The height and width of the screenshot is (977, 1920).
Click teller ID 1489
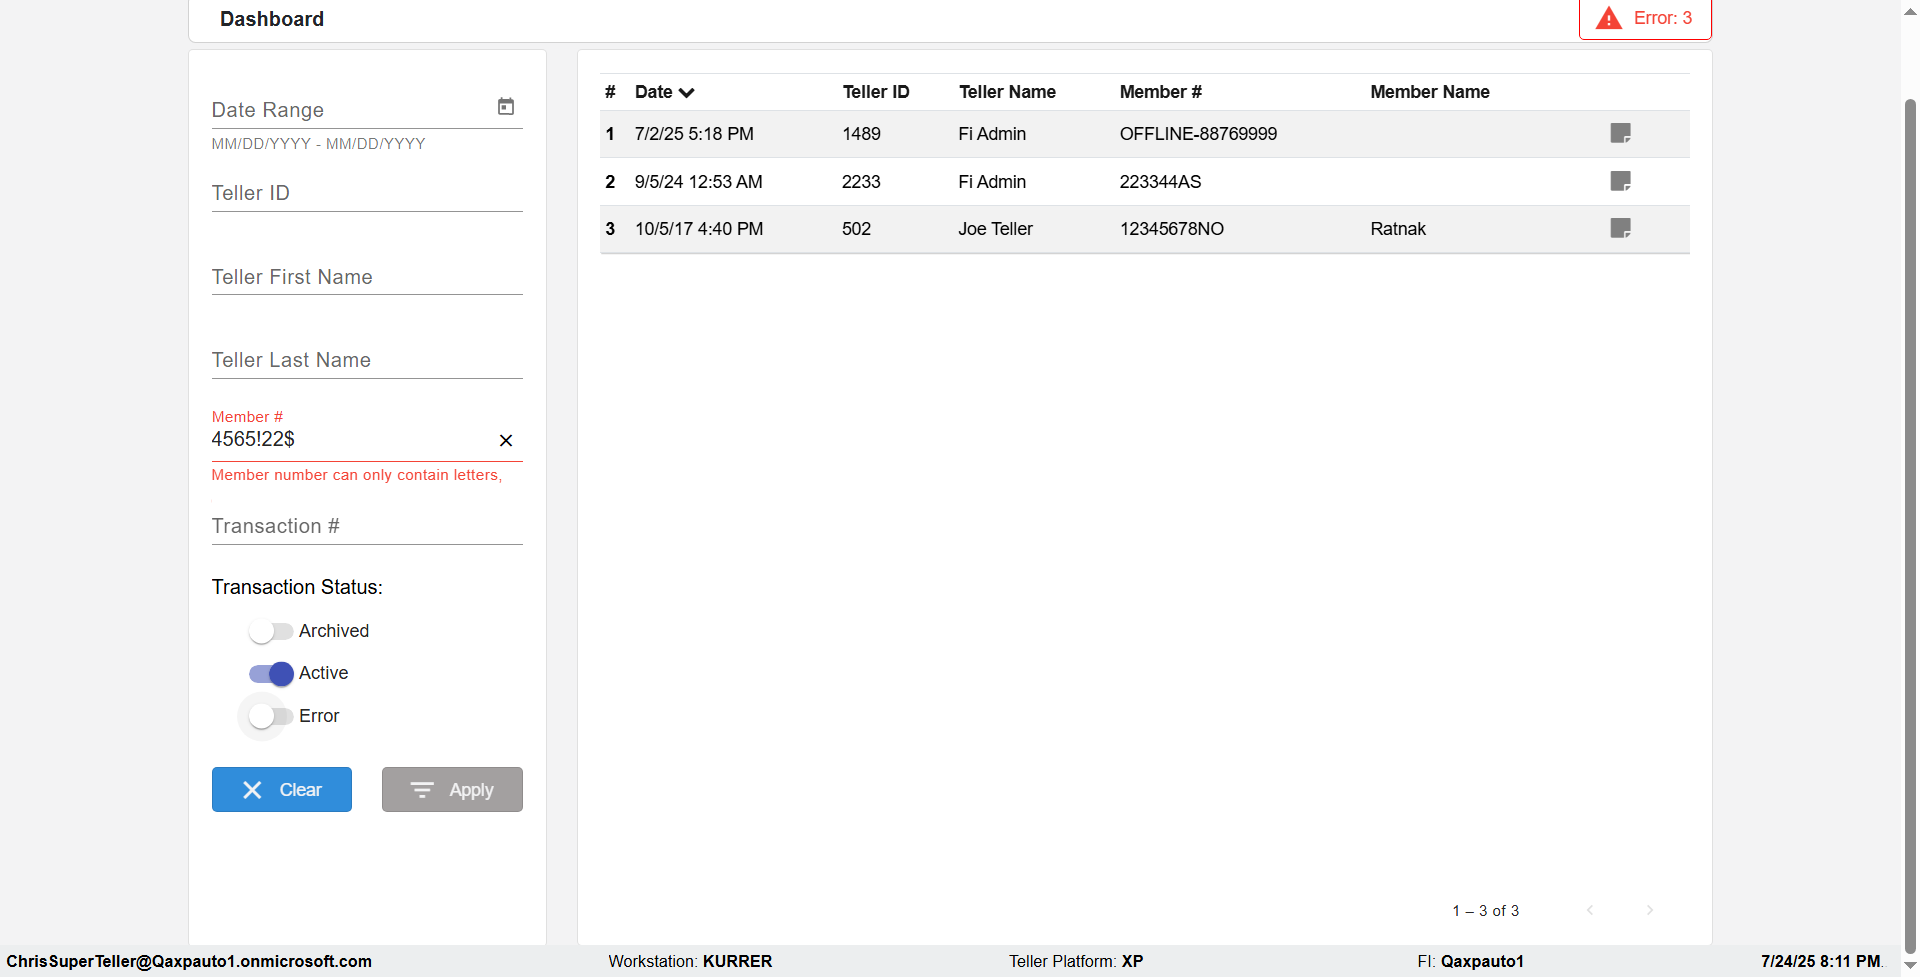click(861, 134)
